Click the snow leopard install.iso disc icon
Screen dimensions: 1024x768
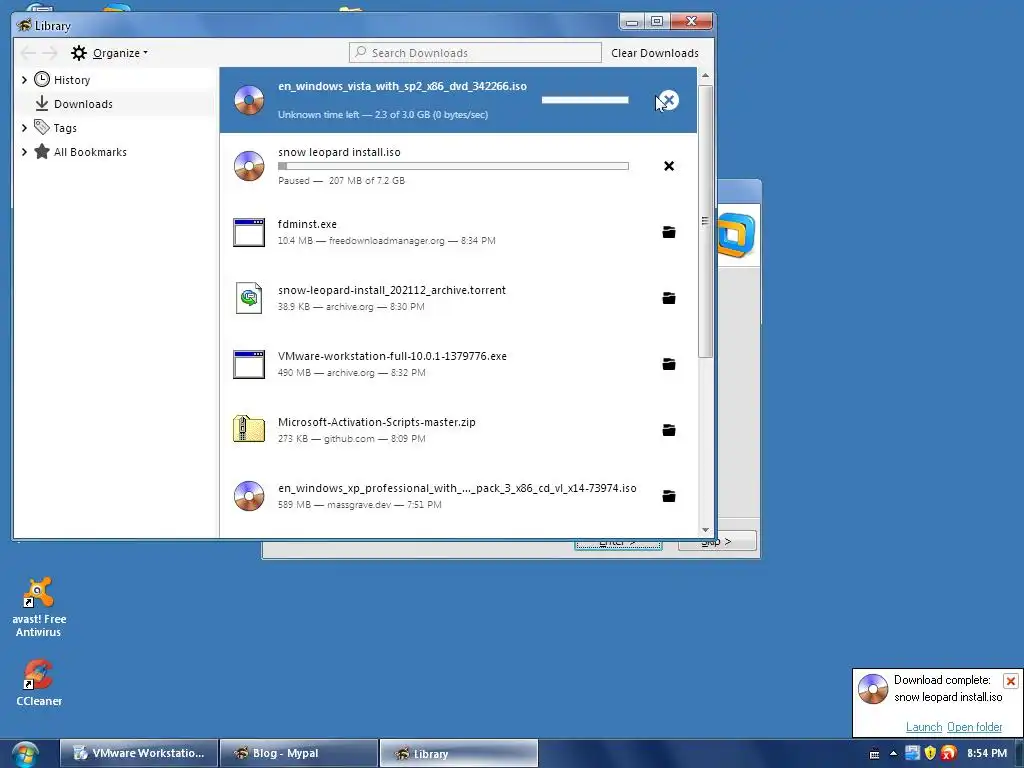click(x=249, y=166)
